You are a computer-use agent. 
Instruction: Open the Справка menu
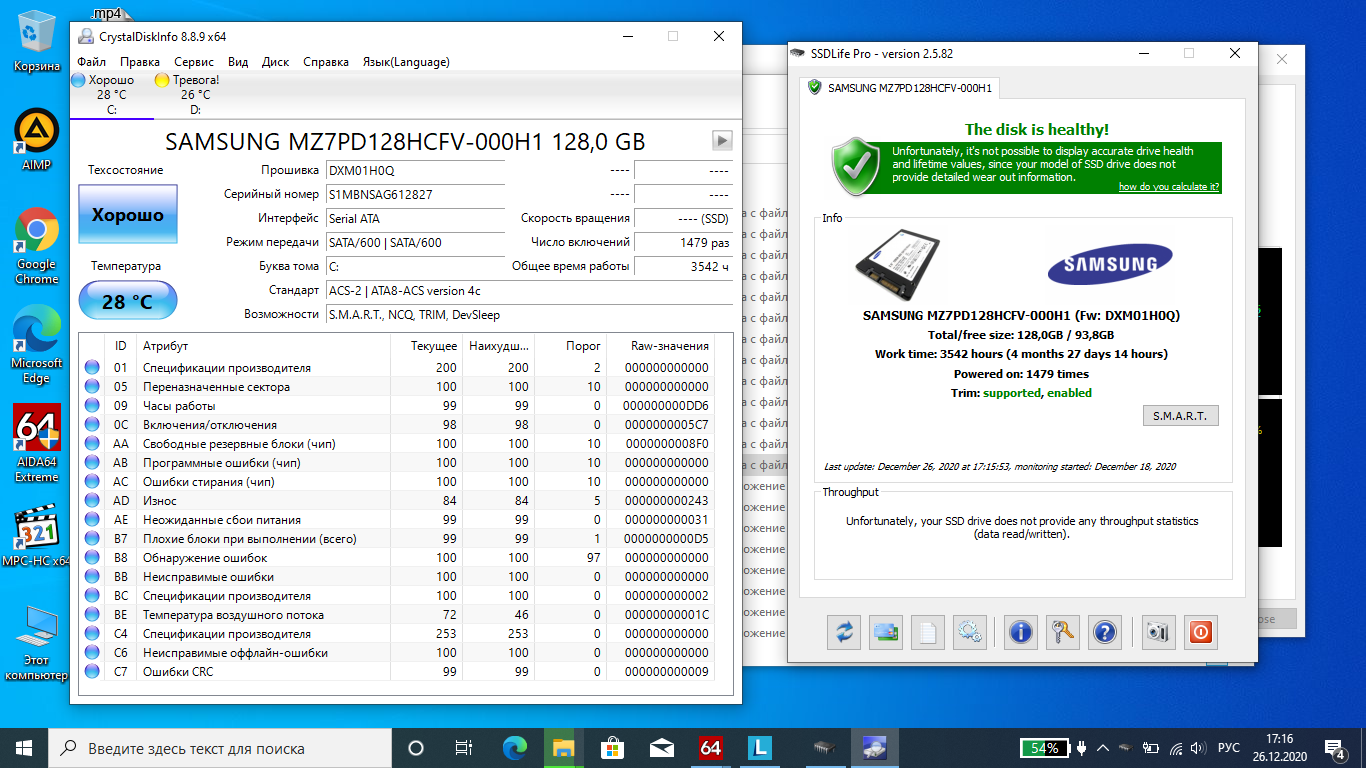tap(326, 62)
